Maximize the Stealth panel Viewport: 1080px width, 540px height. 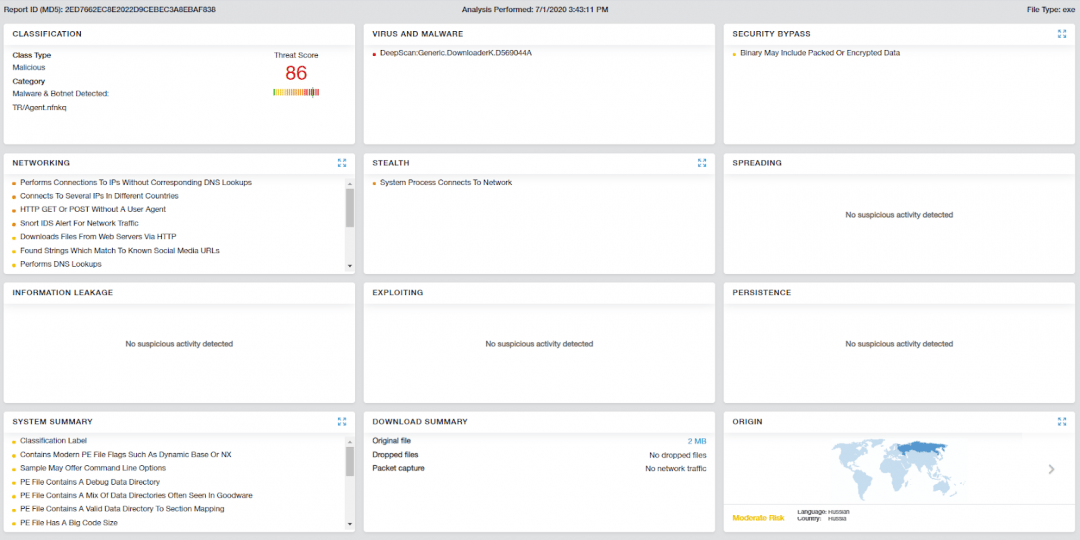click(x=702, y=163)
